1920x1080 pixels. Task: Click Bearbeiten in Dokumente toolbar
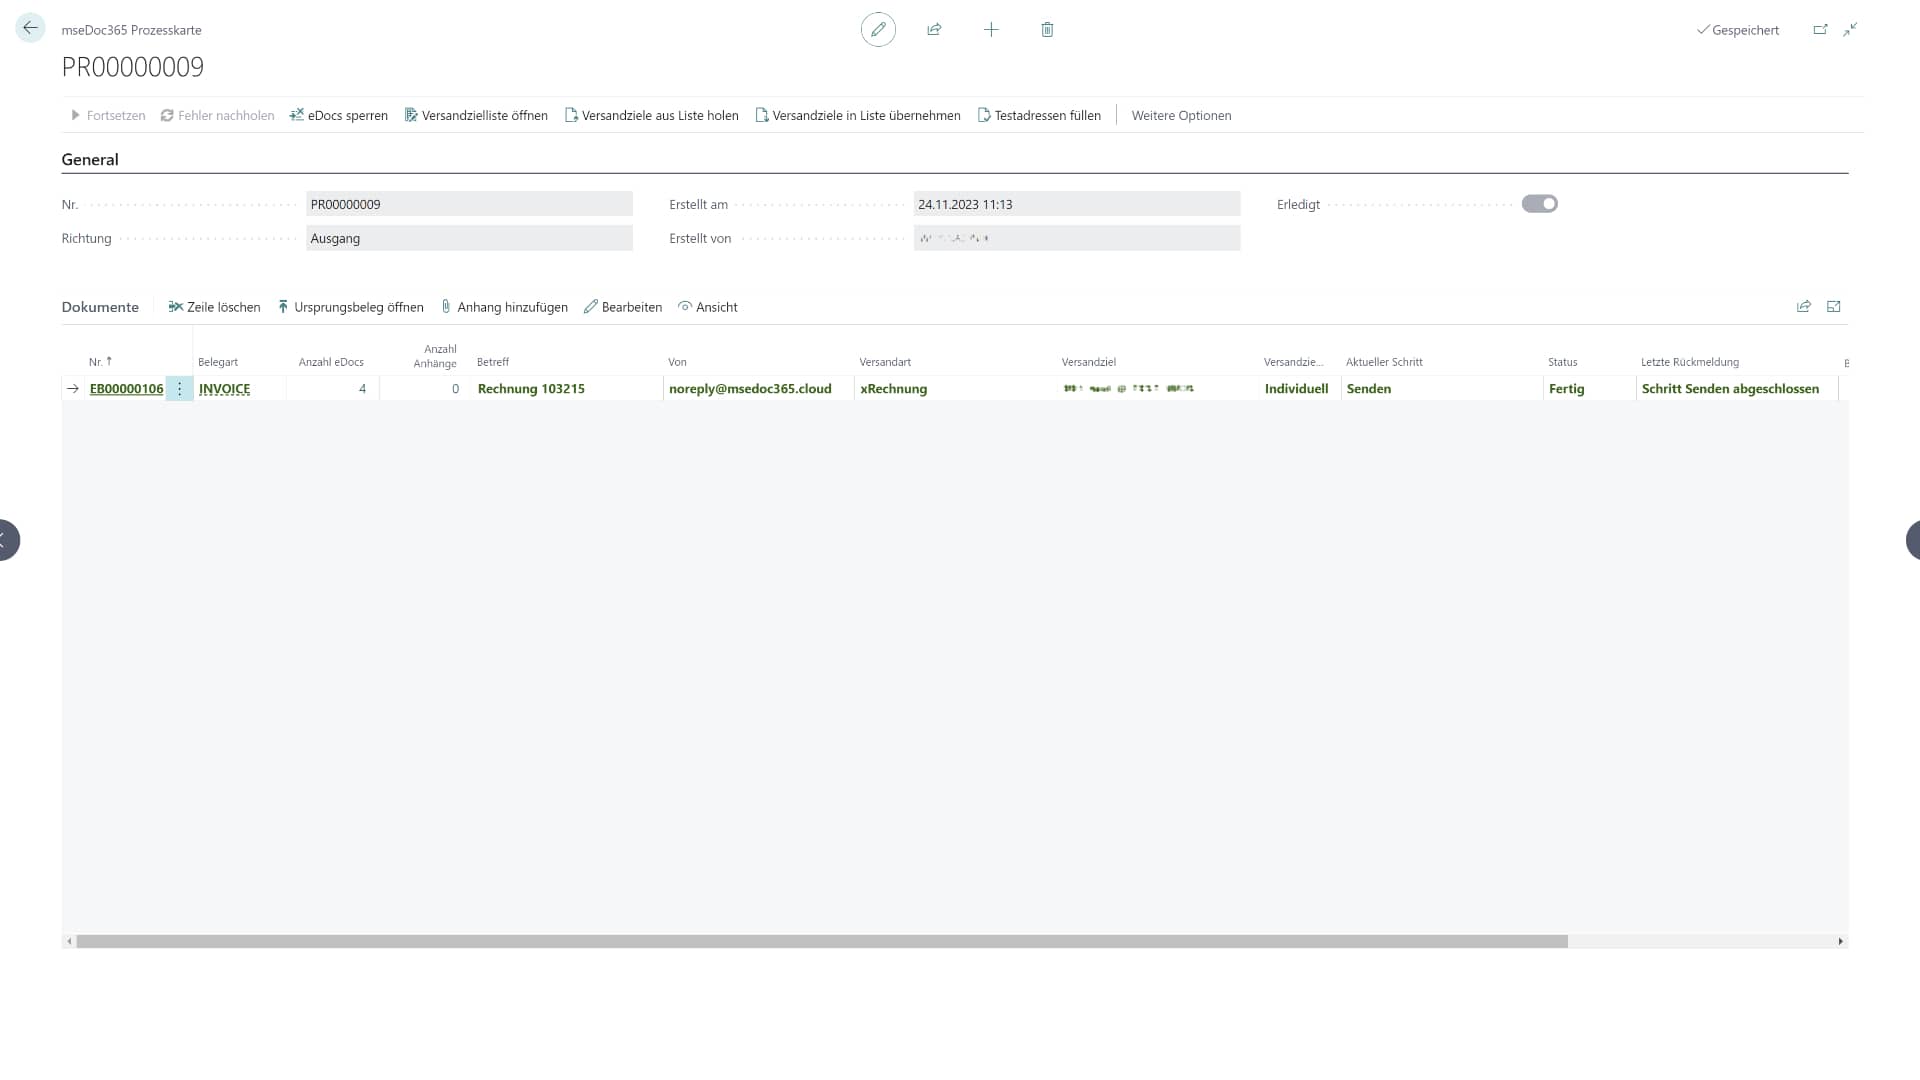point(623,307)
